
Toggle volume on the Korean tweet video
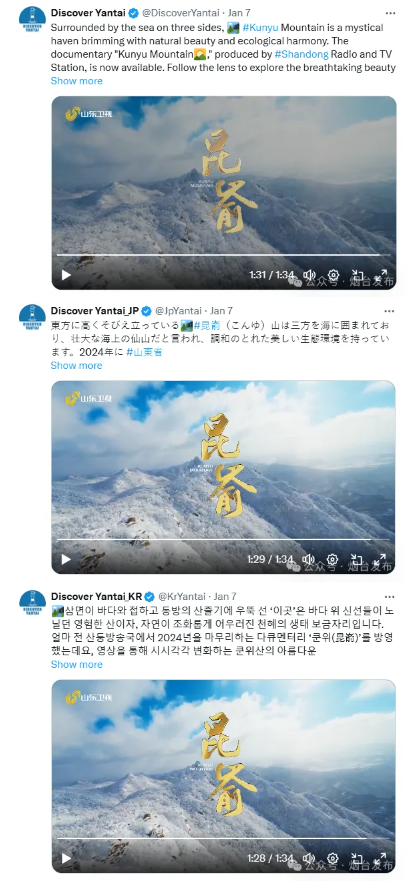[x=309, y=858]
